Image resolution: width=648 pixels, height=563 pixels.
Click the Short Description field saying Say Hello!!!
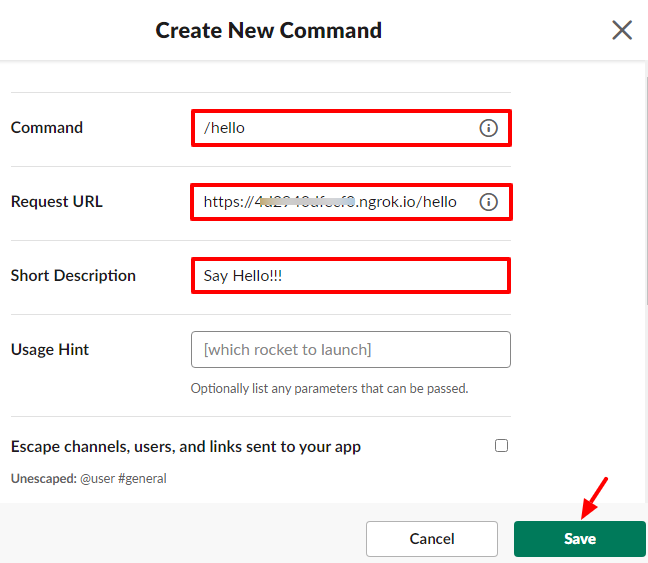tap(351, 275)
